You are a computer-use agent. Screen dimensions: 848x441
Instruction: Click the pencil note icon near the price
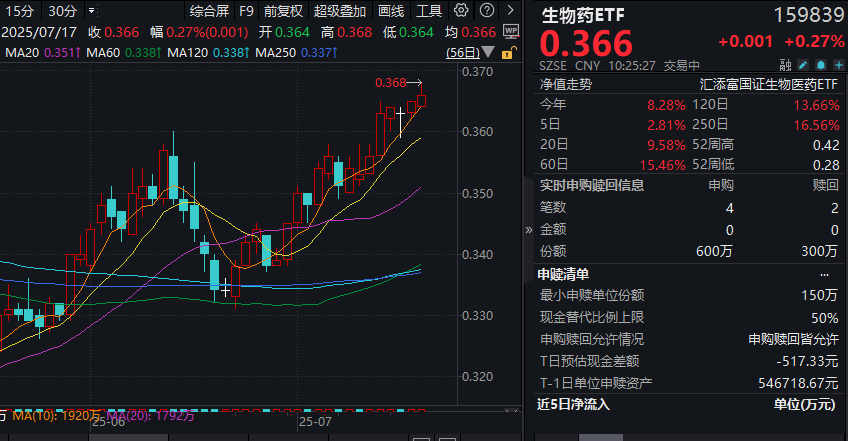coord(803,65)
